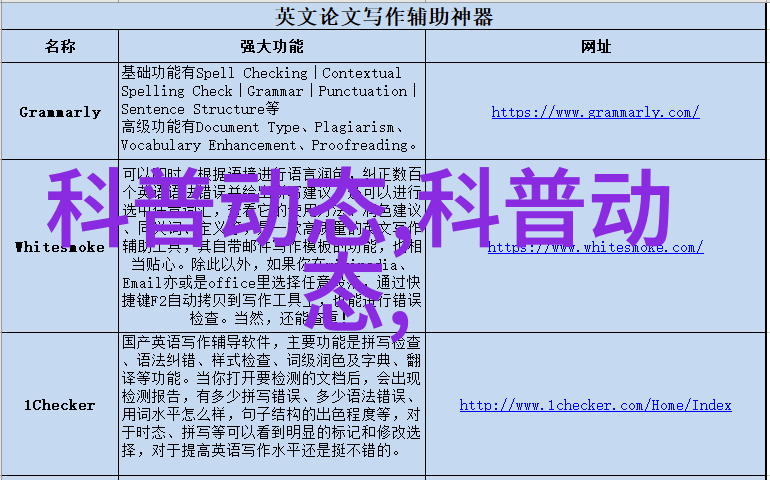
Task: Select the 网址 header cell
Action: pos(595,46)
